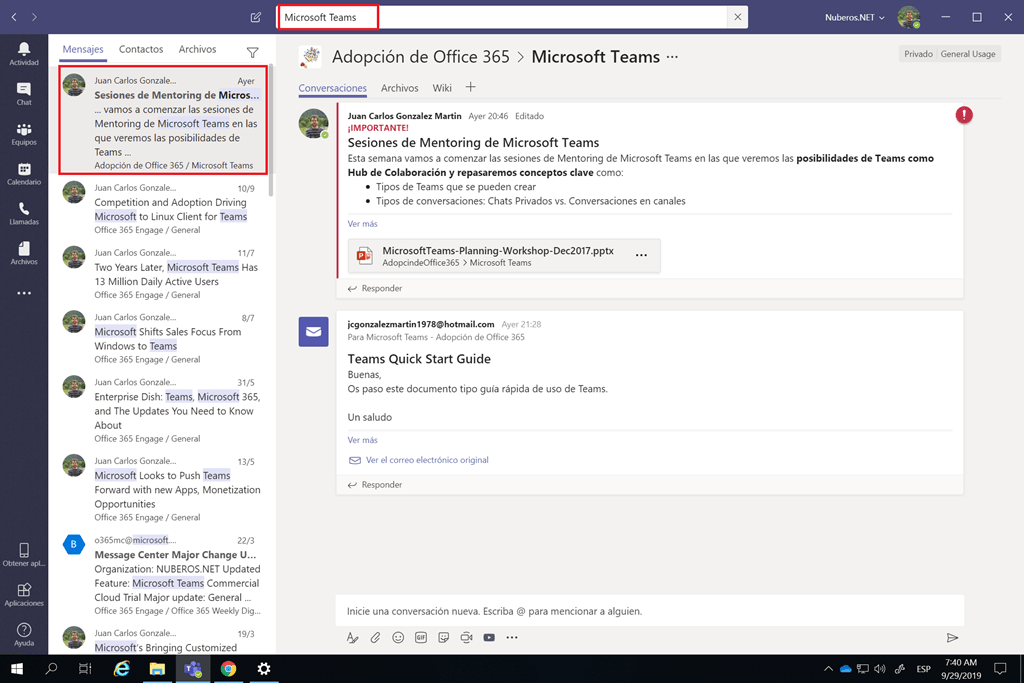This screenshot has height=683, width=1024.
Task: Open options menu for the pptx attachment
Action: pyautogui.click(x=641, y=255)
